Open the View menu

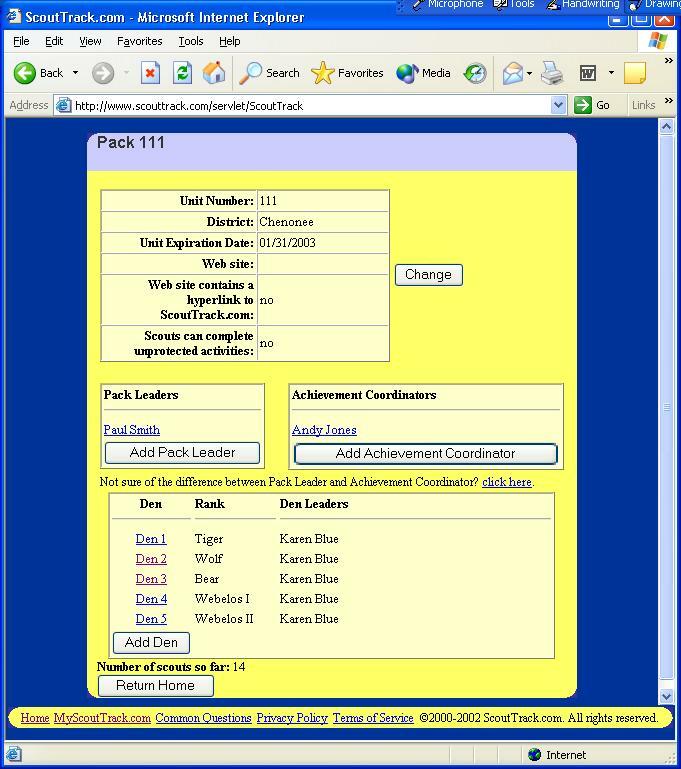[90, 41]
